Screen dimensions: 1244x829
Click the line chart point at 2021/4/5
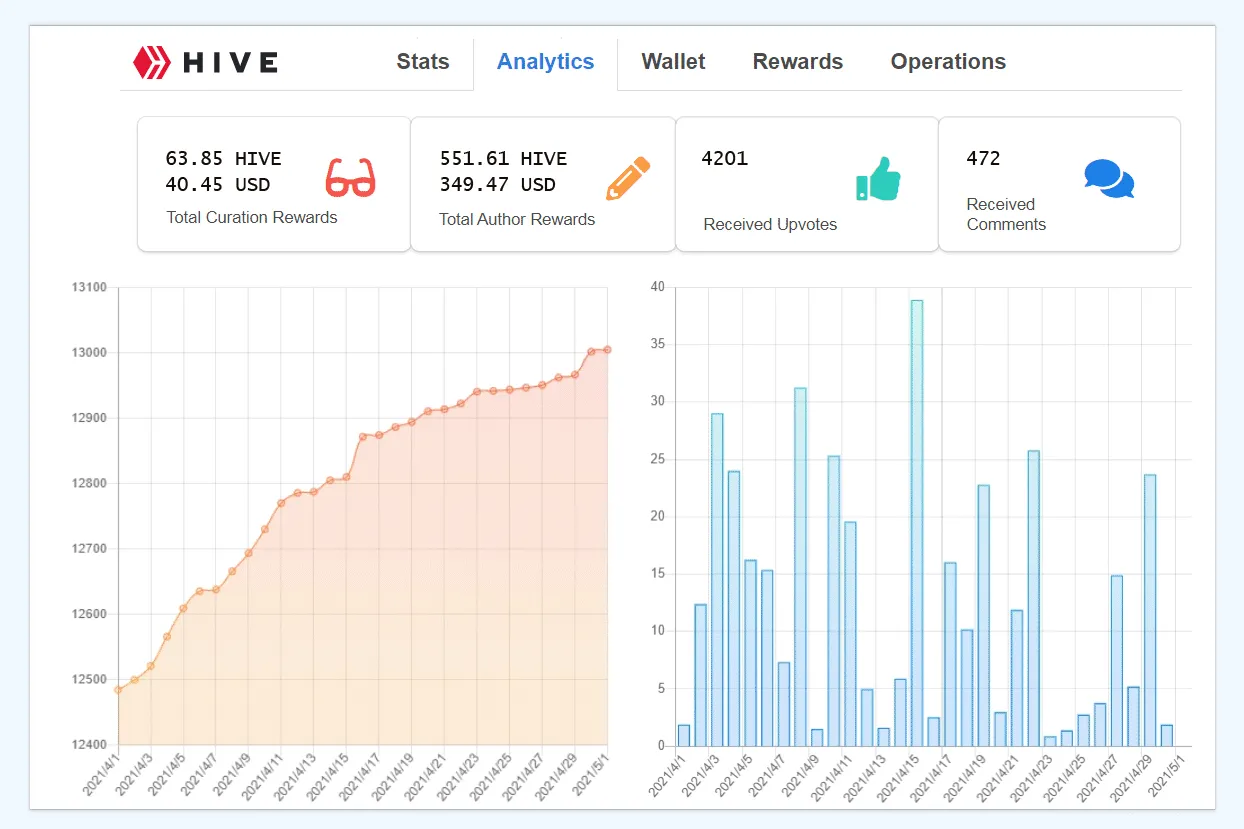[x=183, y=608]
